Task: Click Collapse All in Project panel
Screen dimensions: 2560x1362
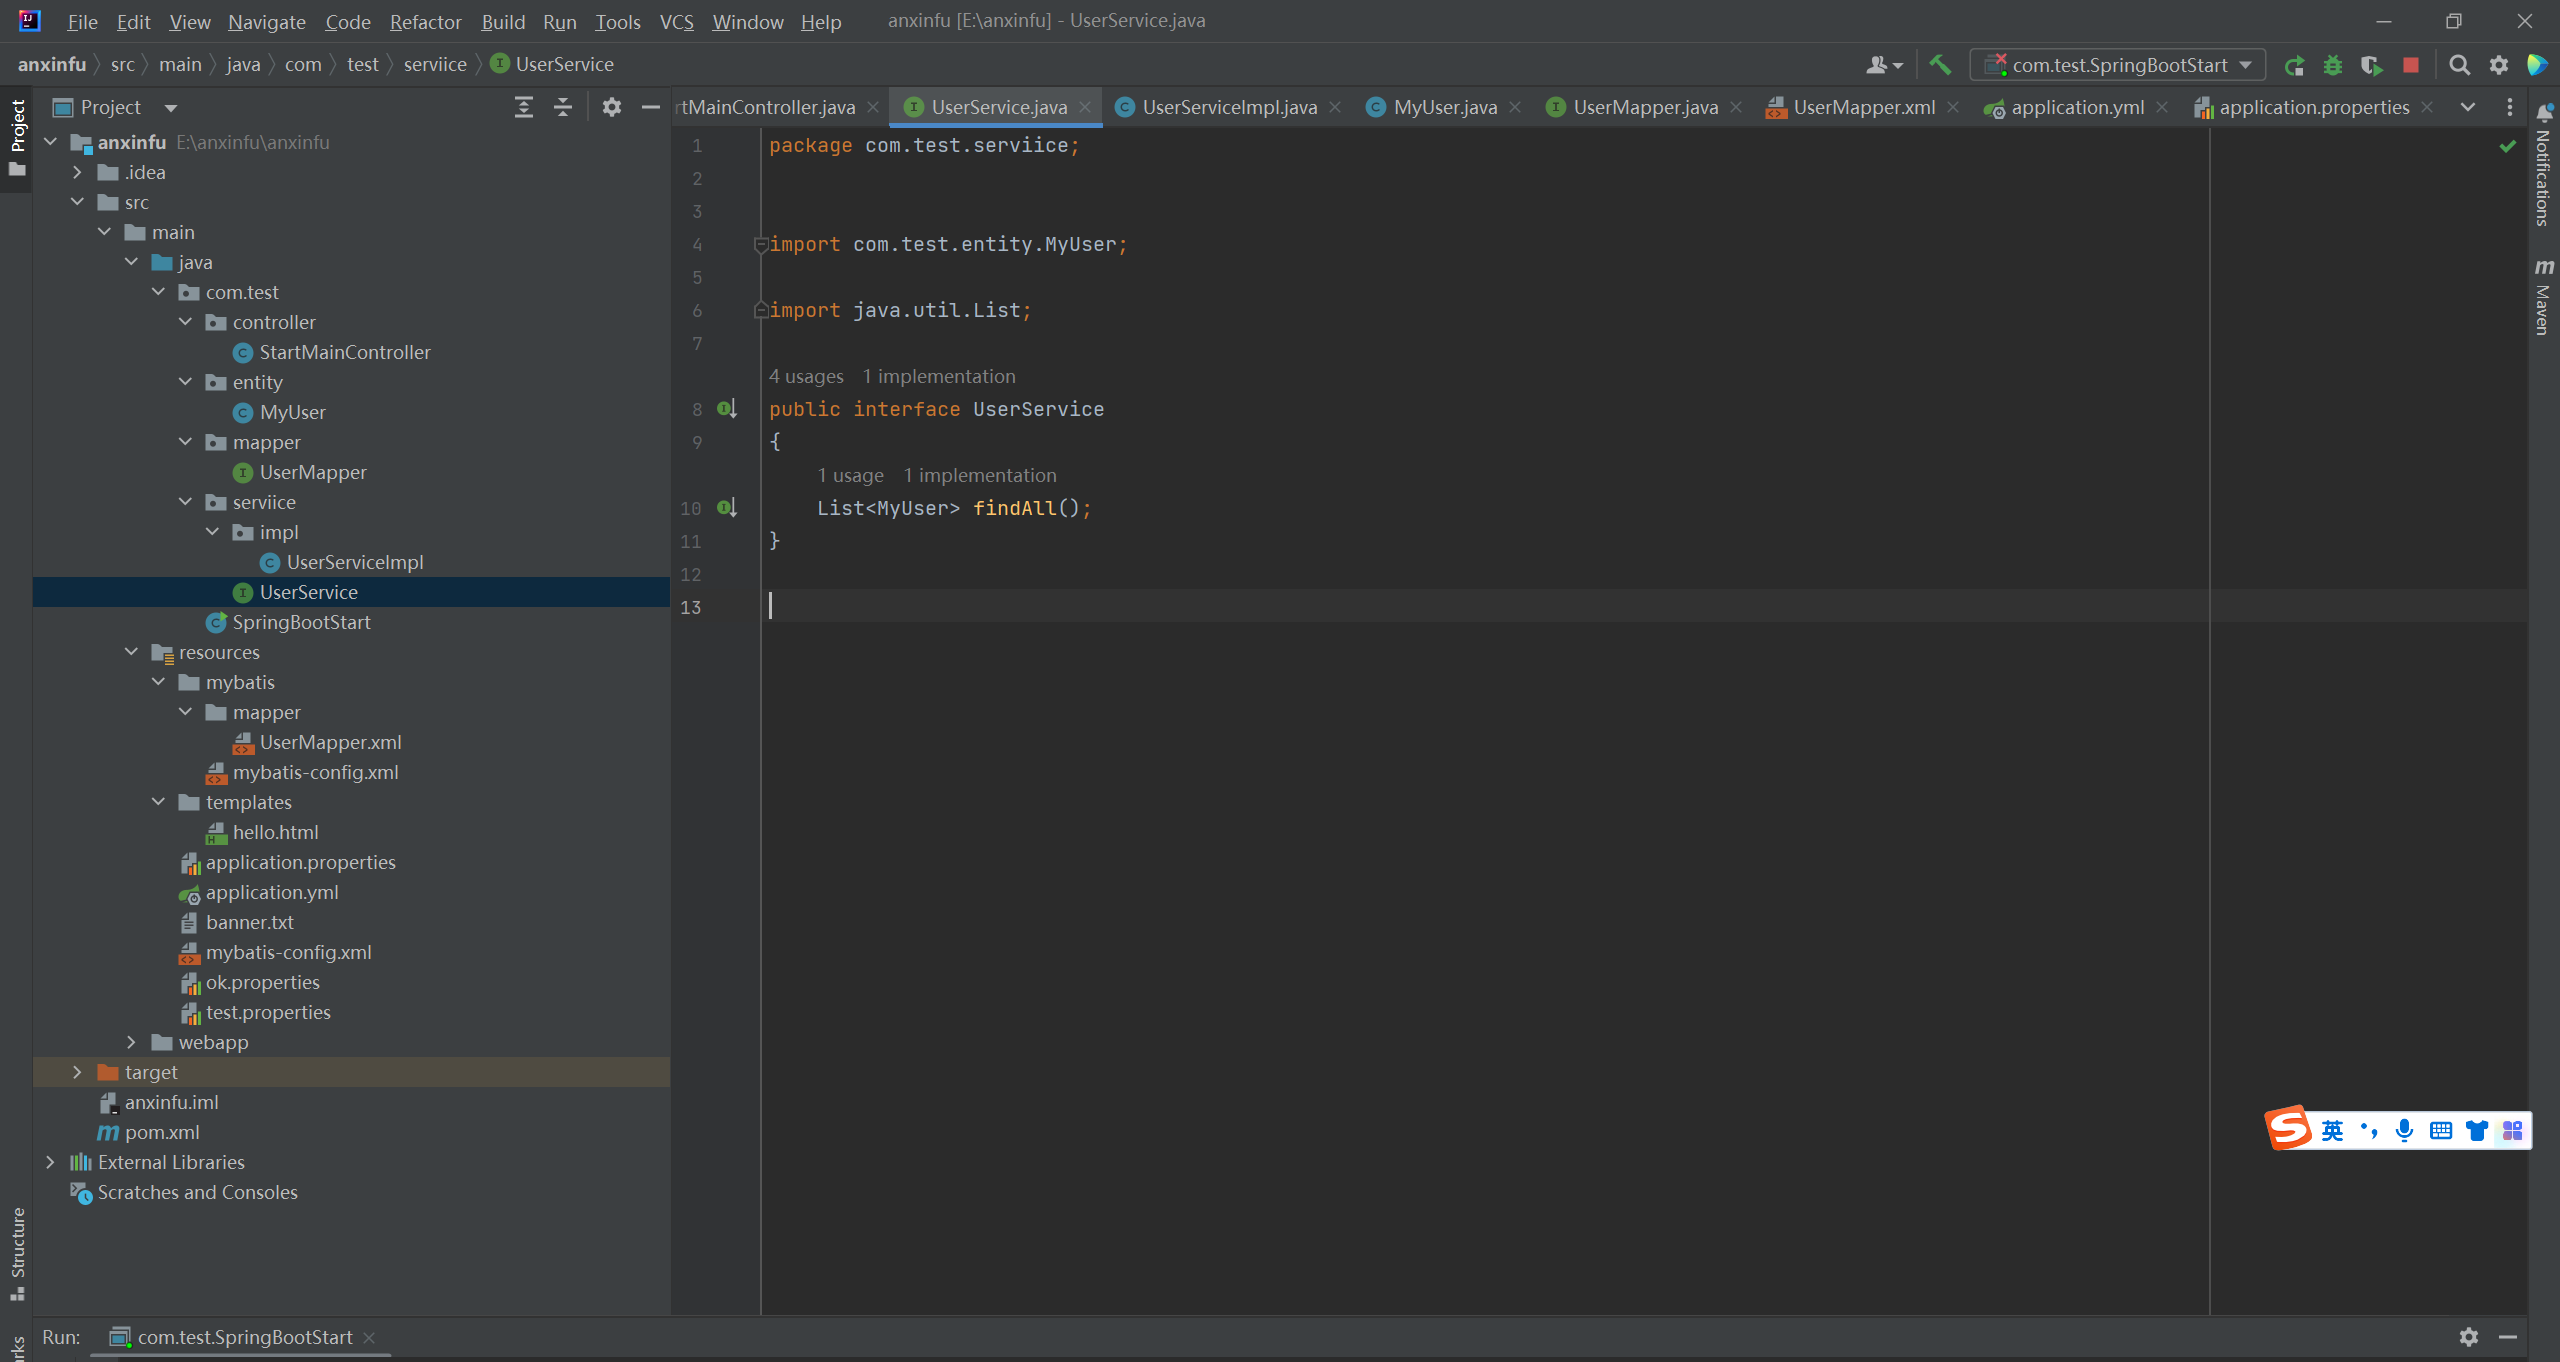Action: [x=563, y=107]
